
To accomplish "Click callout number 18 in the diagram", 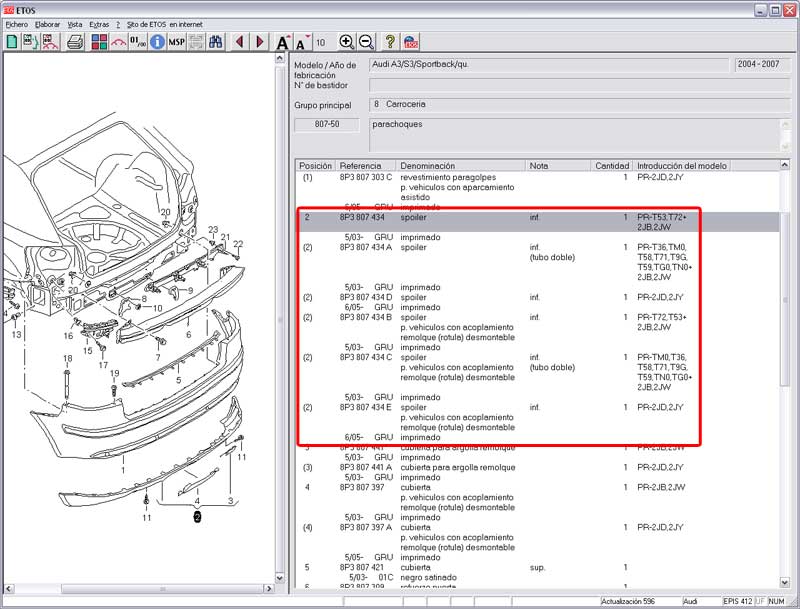I will (x=67, y=359).
